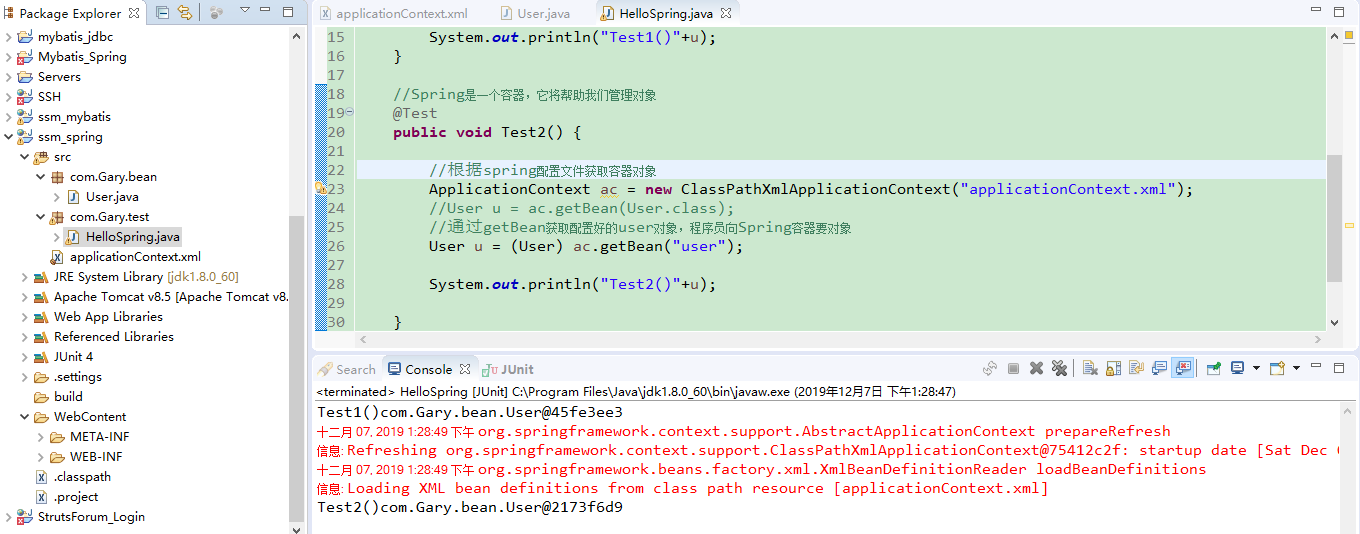1360x534 pixels.
Task: Click the StrutsForum_Login project icon
Action: click(25, 517)
